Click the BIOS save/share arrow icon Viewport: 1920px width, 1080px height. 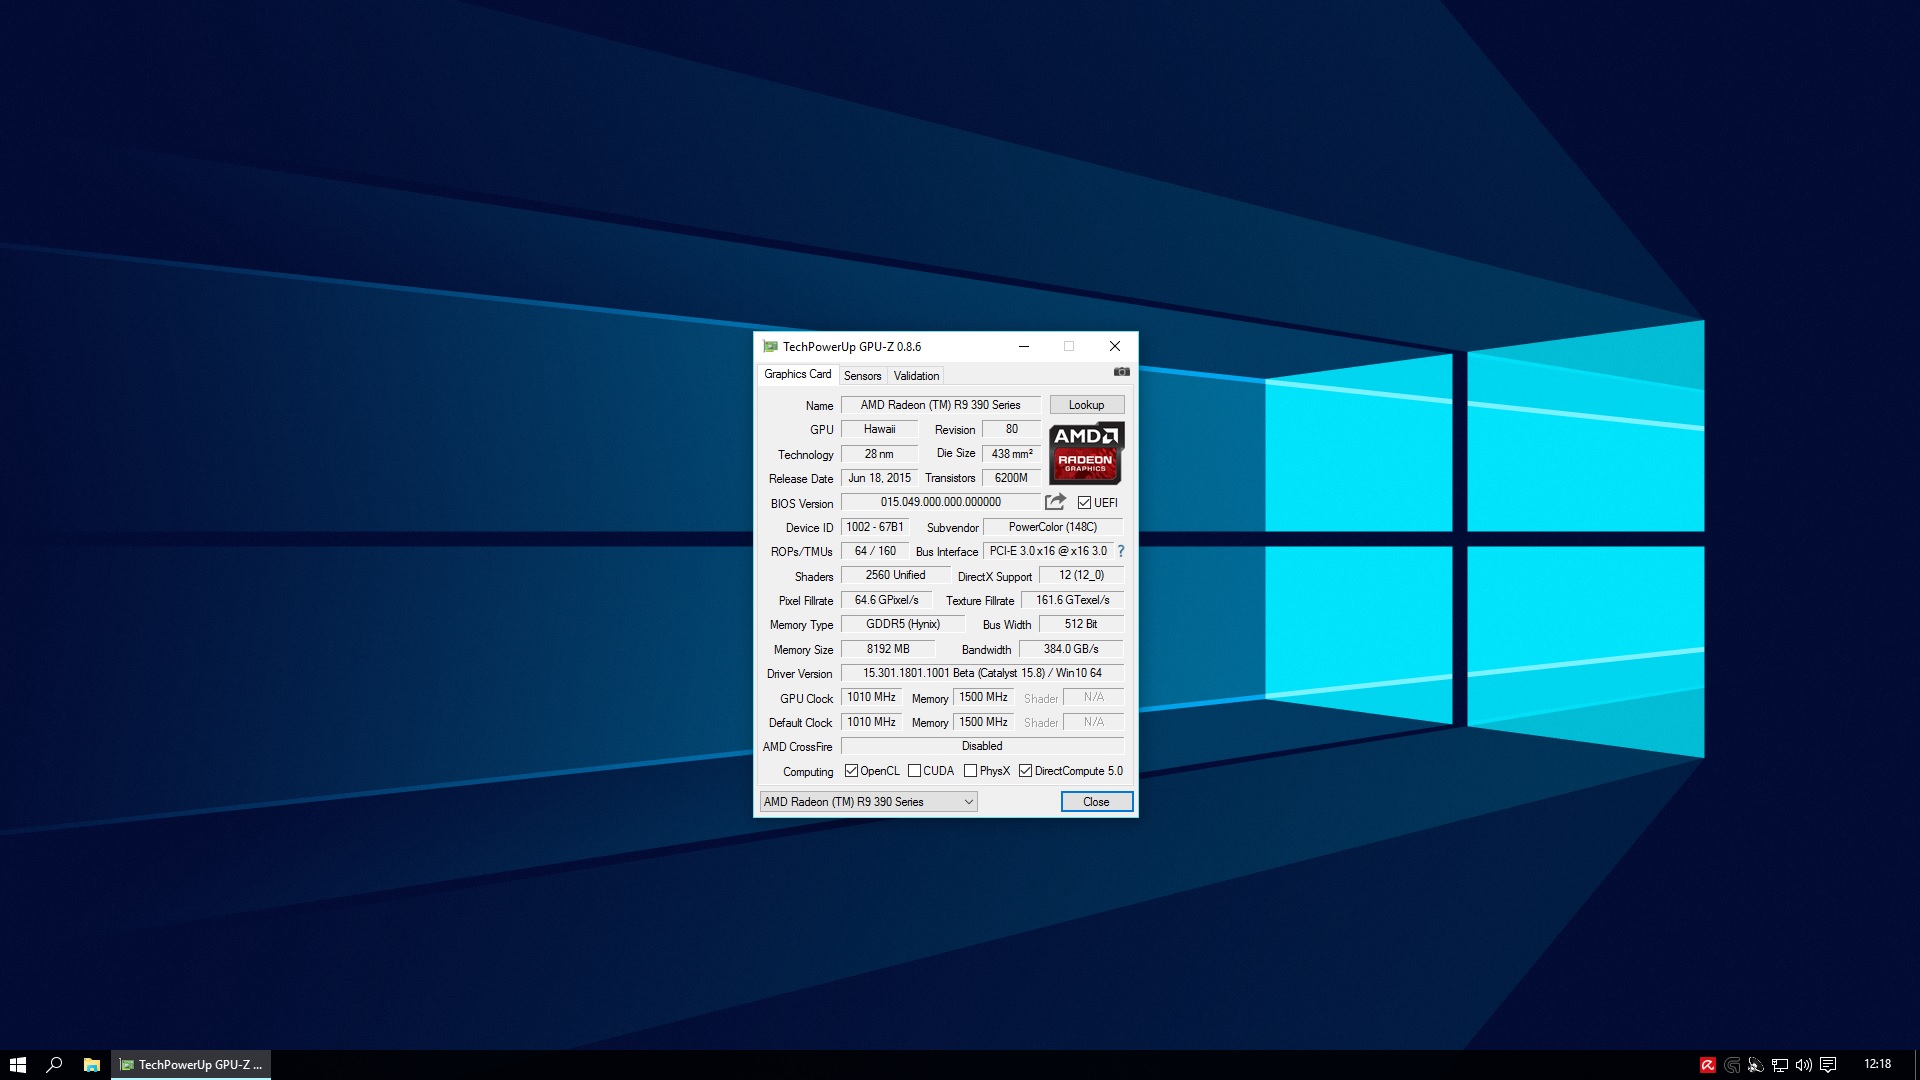tap(1055, 502)
